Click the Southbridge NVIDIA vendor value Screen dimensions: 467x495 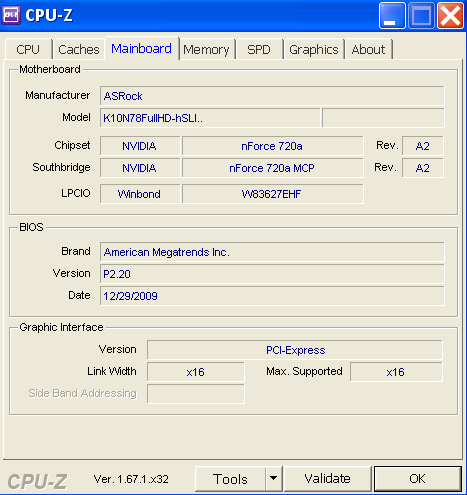140,168
